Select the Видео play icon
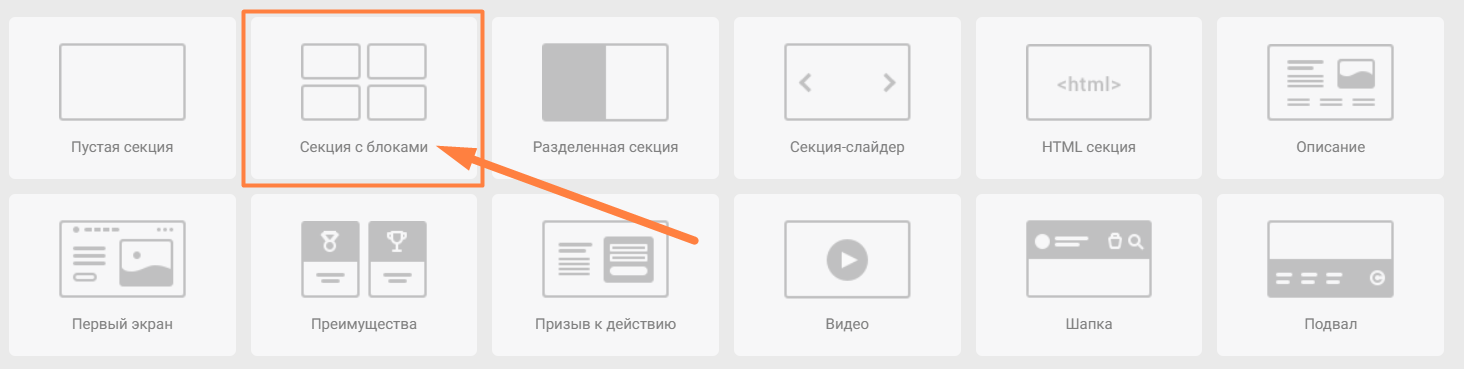This screenshot has height=369, width=1464. pyautogui.click(x=847, y=259)
